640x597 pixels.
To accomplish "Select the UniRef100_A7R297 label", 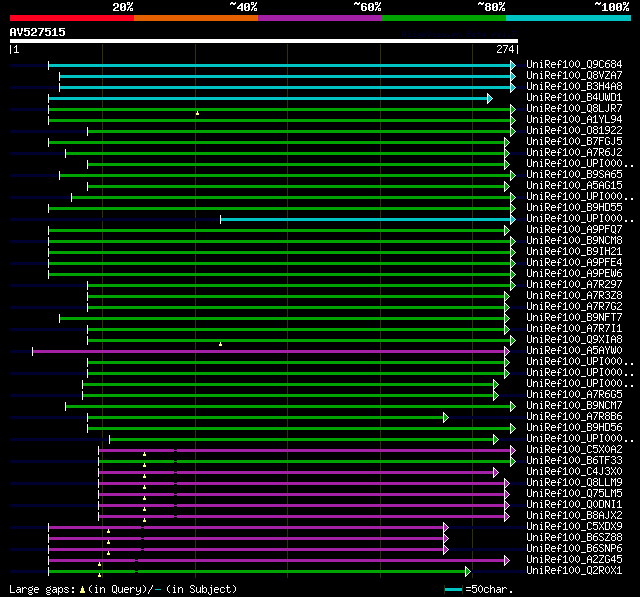I will pyautogui.click(x=574, y=285).
